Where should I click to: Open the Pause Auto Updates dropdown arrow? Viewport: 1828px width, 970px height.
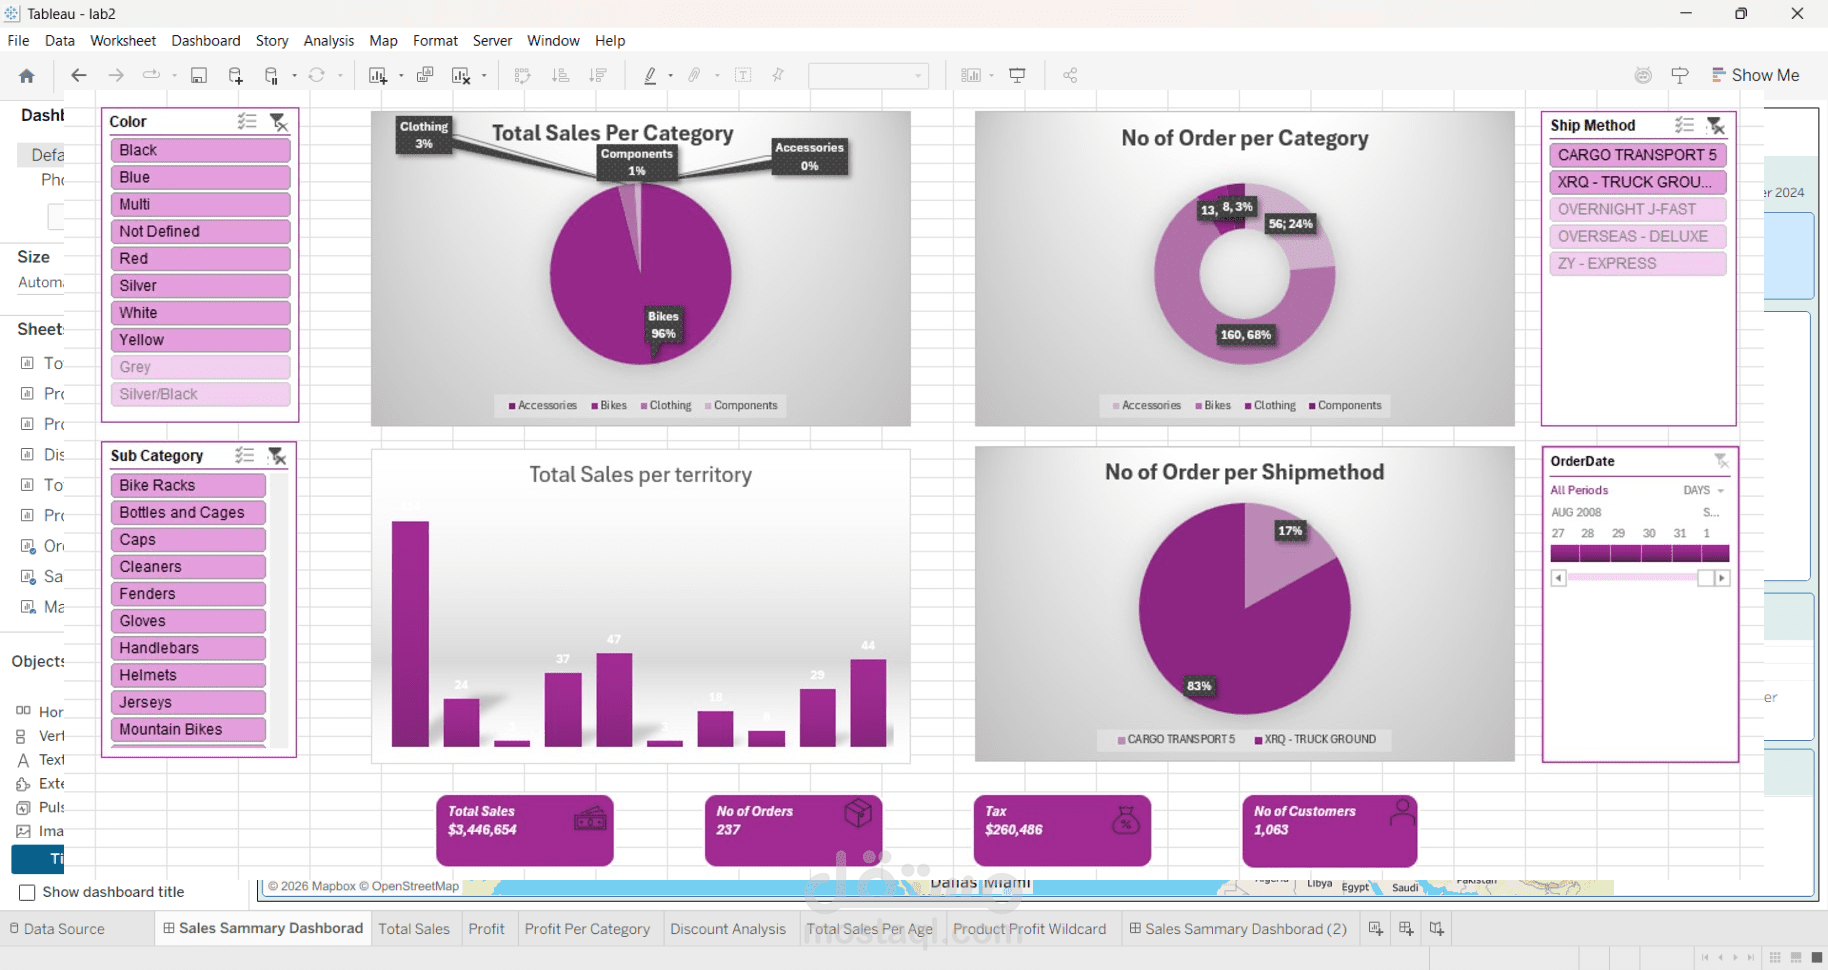(294, 75)
